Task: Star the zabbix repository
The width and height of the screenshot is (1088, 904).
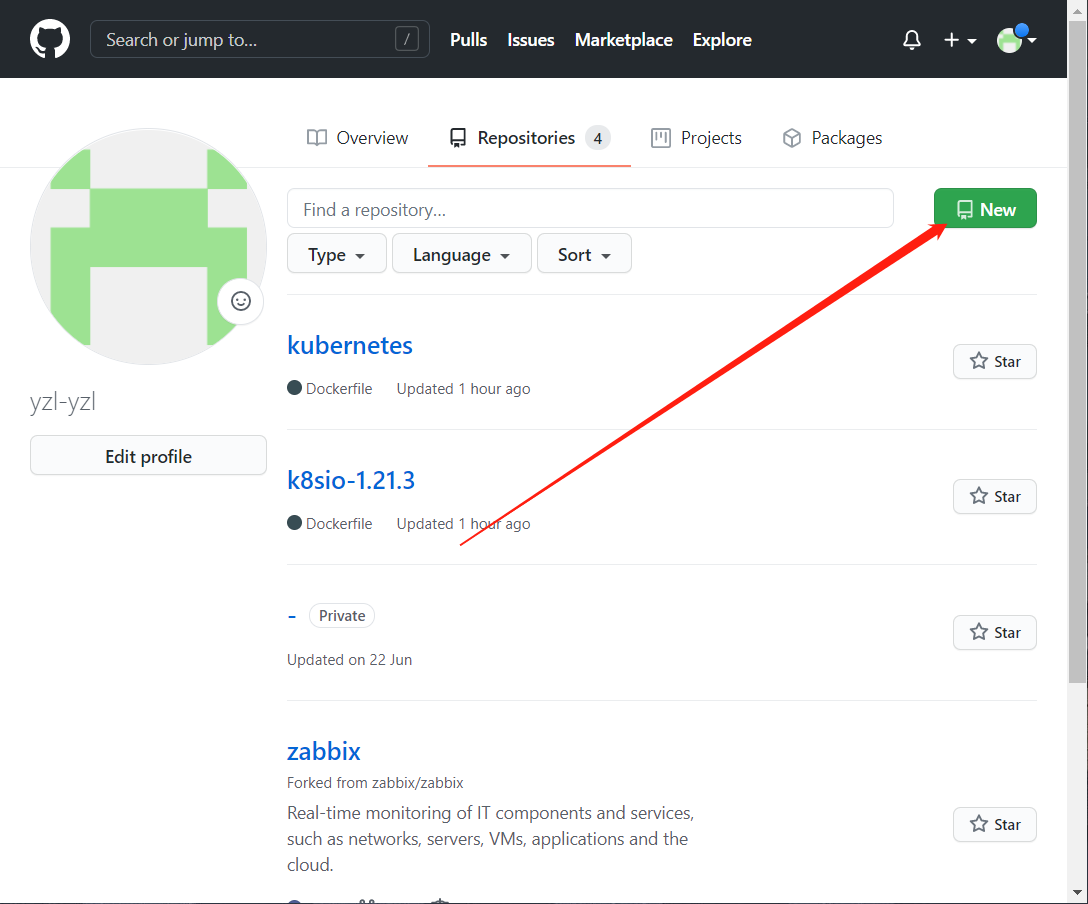Action: (x=995, y=825)
